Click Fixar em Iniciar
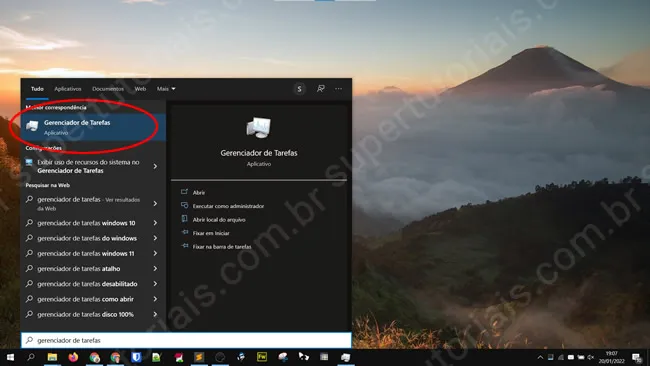Viewport: 650px width, 366px height. point(211,233)
